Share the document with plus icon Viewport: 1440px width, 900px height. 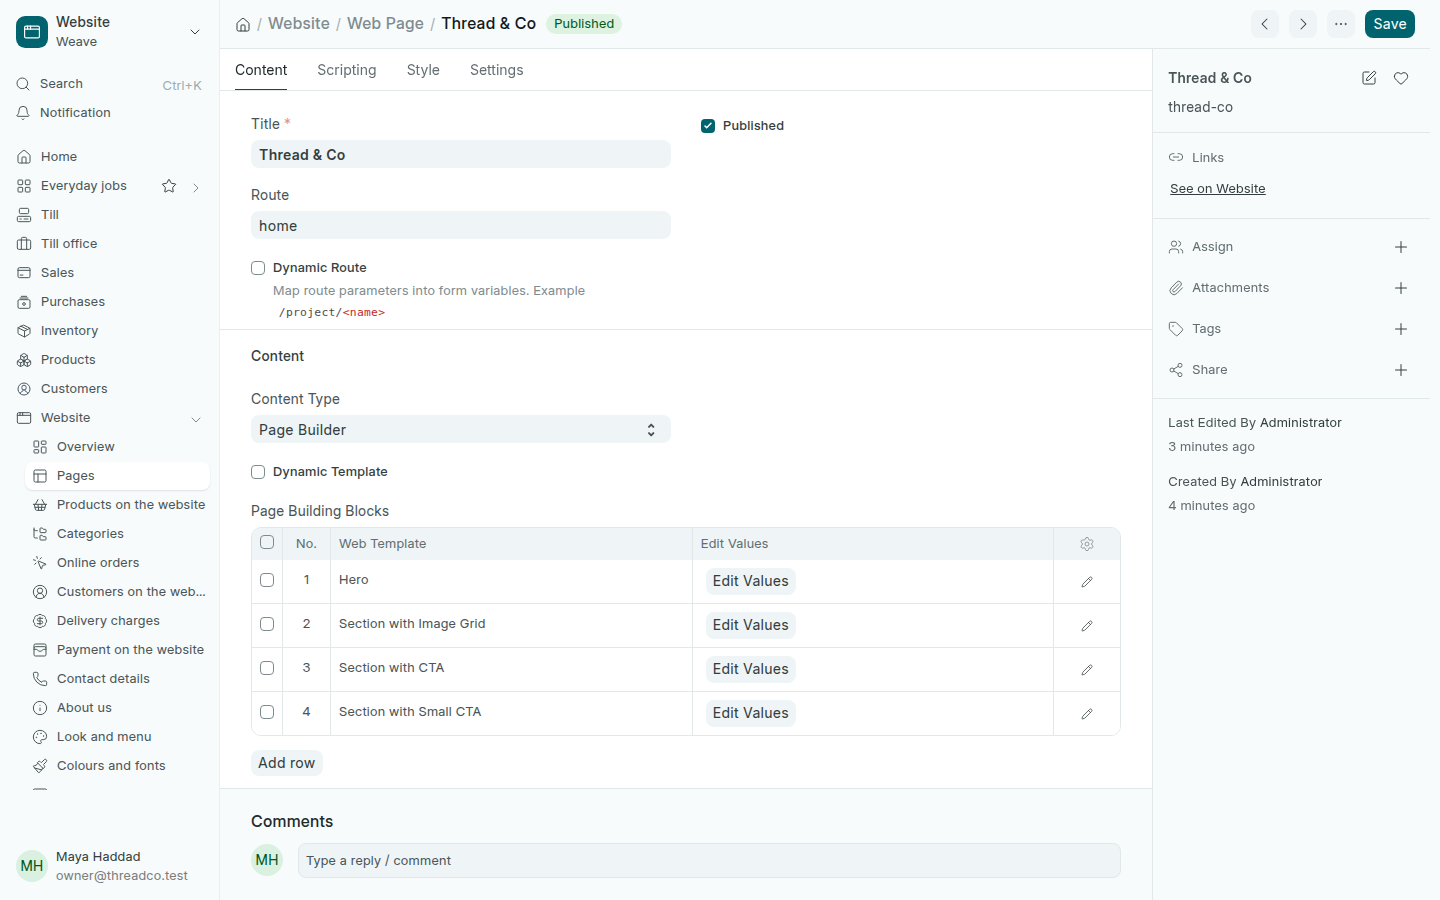click(x=1401, y=370)
